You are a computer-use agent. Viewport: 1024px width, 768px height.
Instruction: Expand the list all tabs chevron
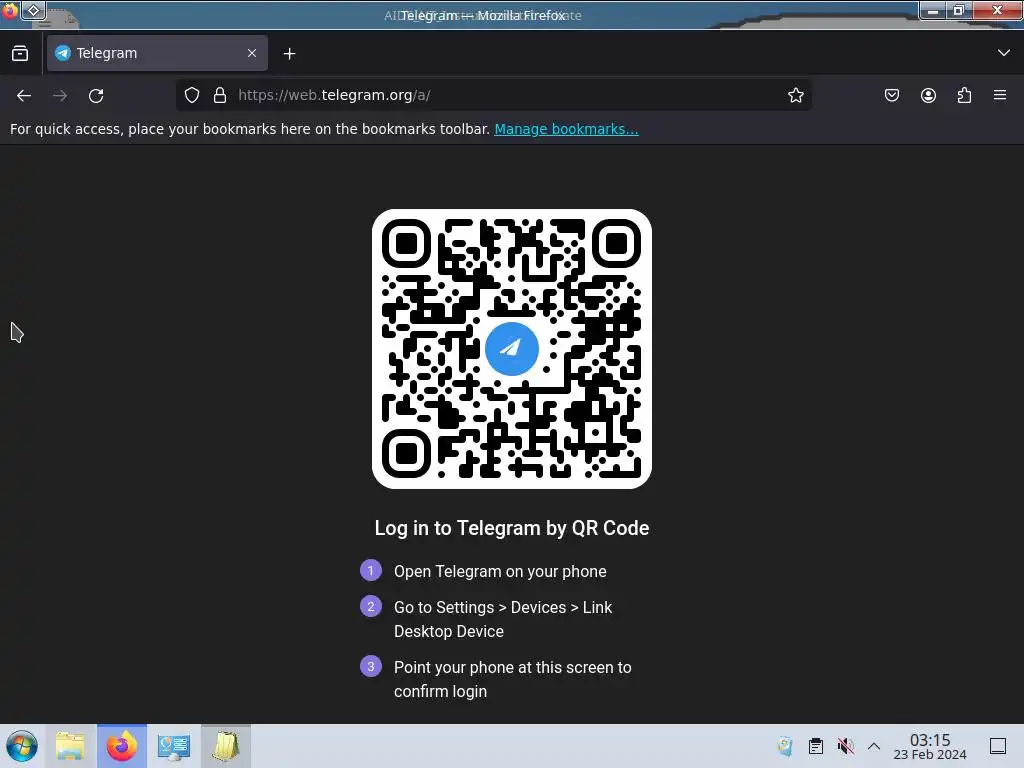[1004, 53]
